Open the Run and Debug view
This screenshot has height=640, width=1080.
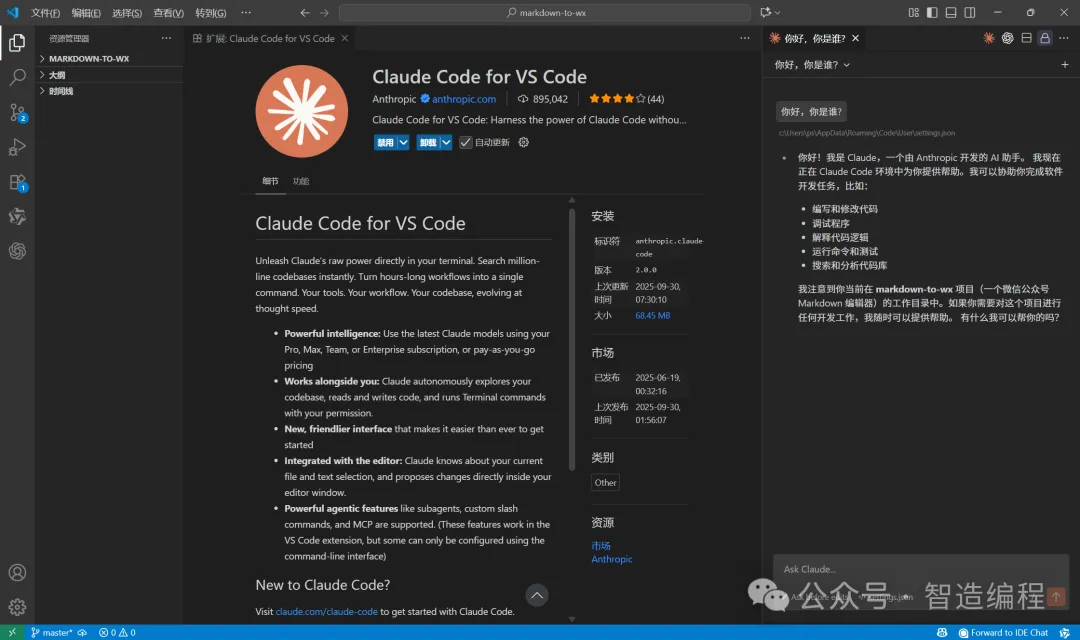[17, 147]
